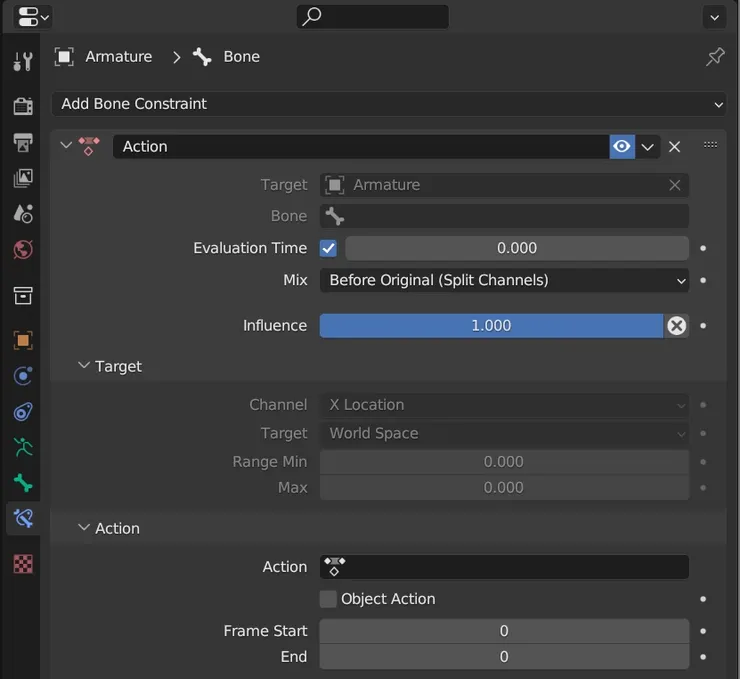The height and width of the screenshot is (679, 740).
Task: Open Texture properties checkered icon
Action: tap(23, 564)
